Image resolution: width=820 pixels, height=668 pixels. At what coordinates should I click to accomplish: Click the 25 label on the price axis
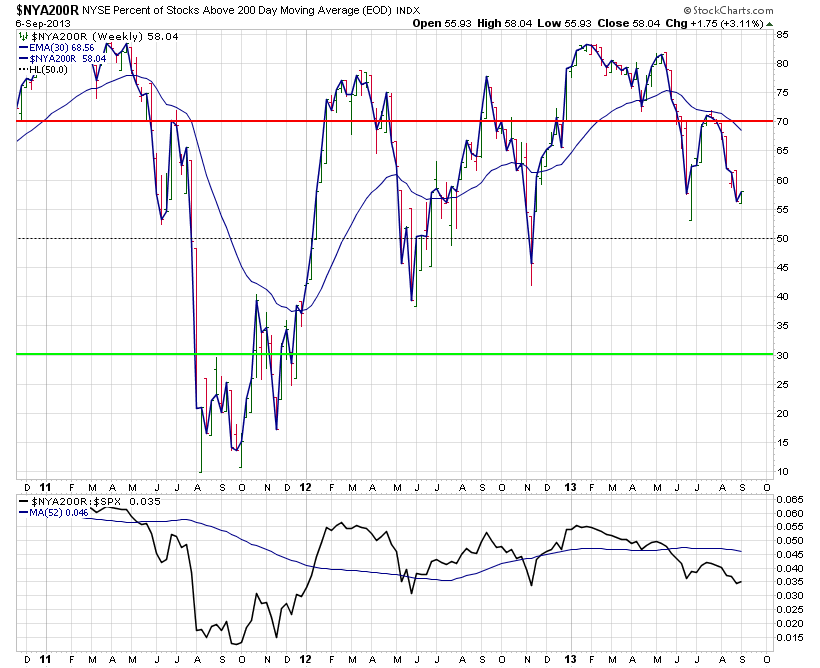782,384
